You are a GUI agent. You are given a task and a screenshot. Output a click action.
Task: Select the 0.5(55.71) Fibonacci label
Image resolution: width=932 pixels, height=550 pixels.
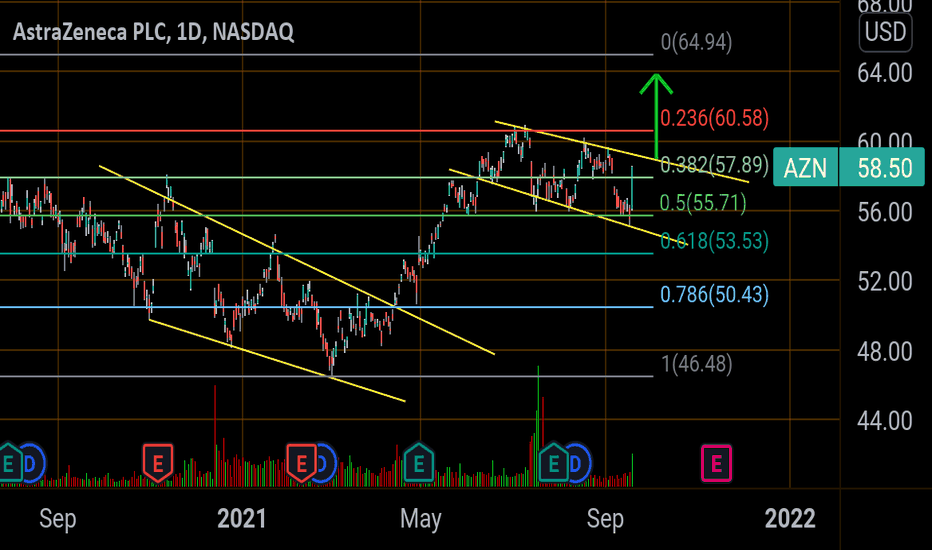(x=703, y=203)
